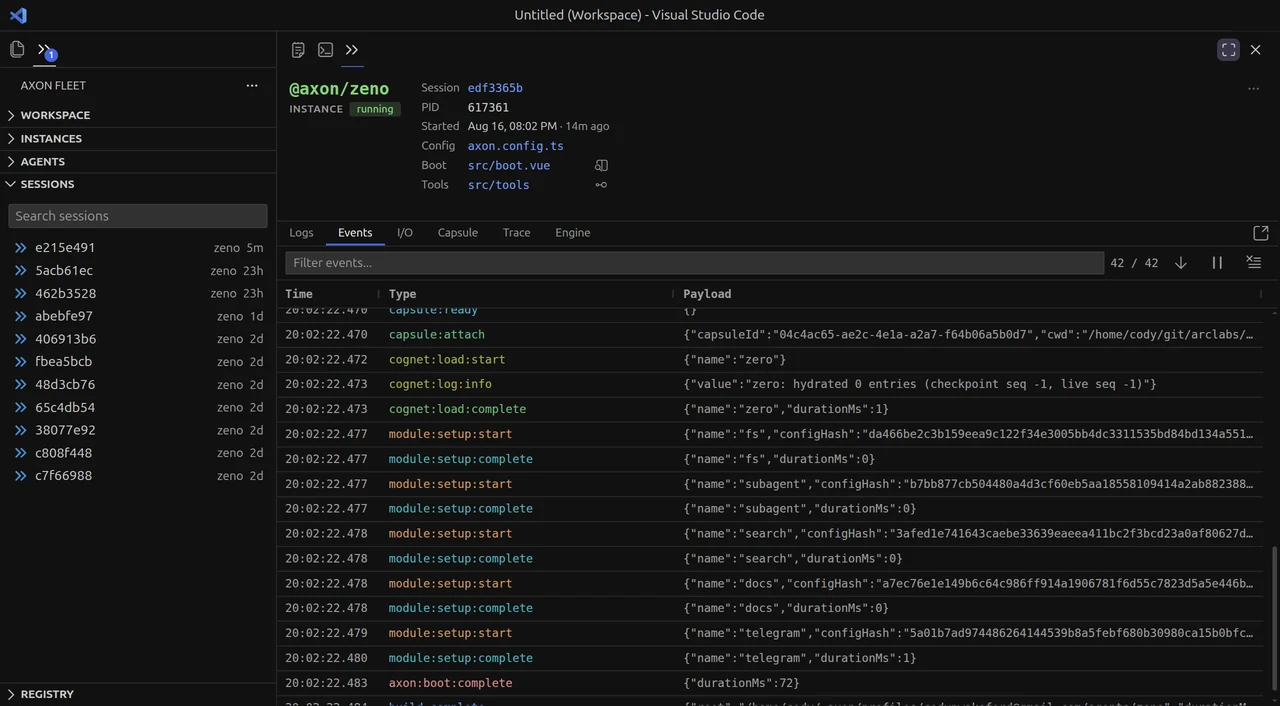
Task: Click session icon beside 406913b6
Action: tap(20, 339)
